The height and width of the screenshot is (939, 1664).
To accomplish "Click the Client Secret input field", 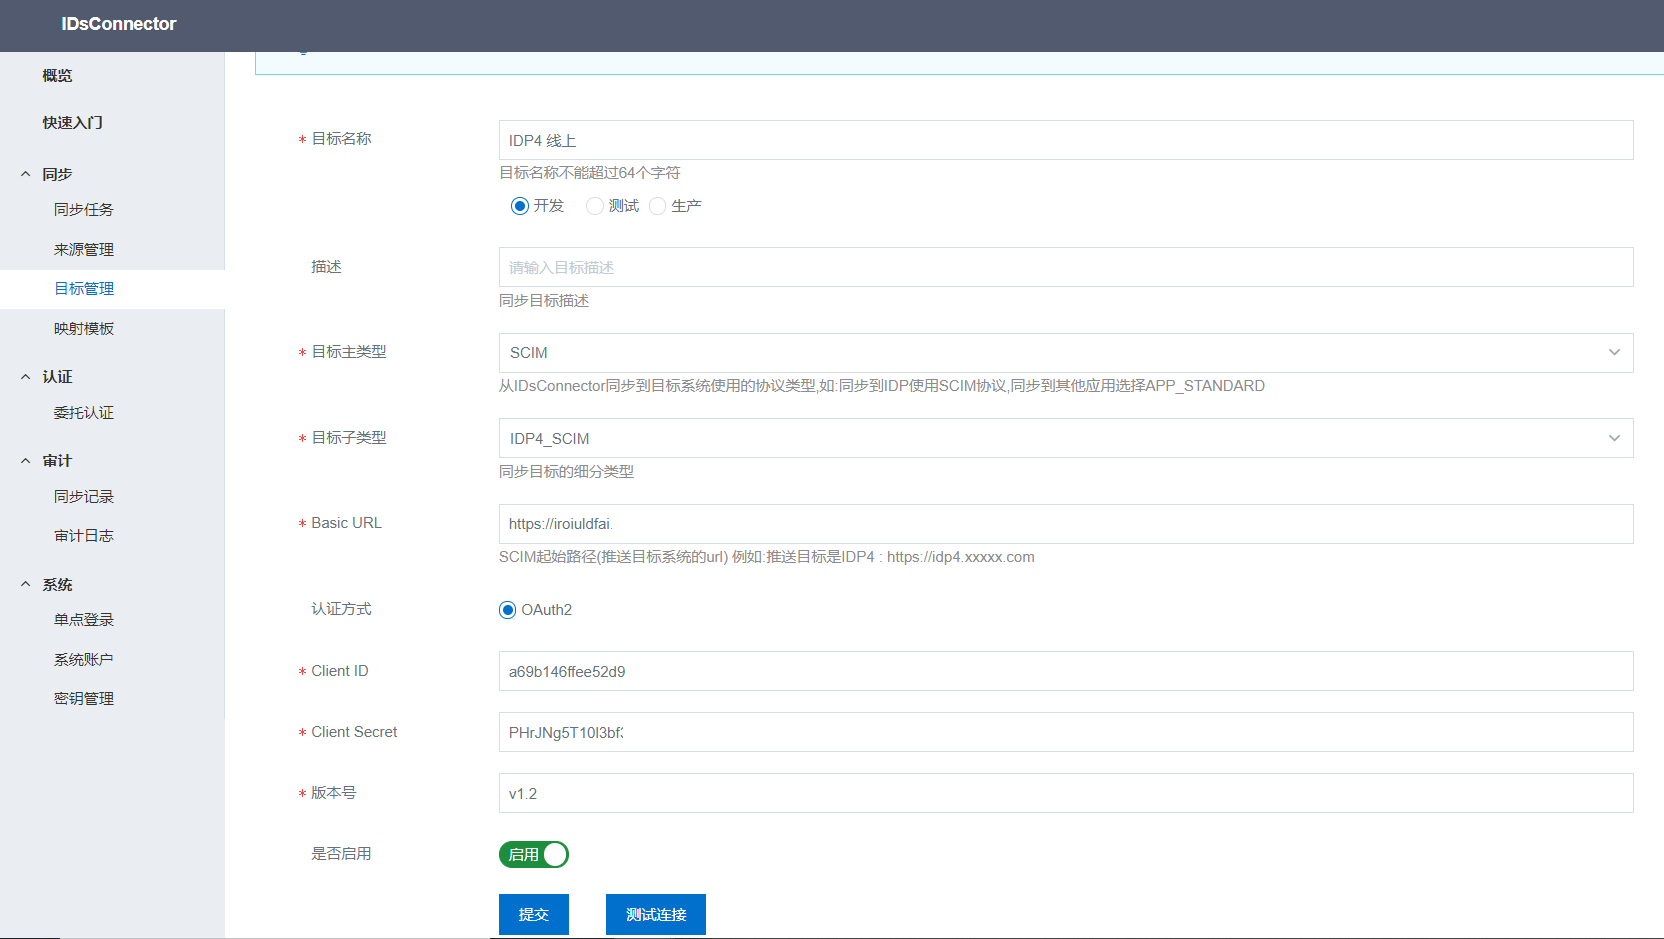I will pyautogui.click(x=1065, y=732).
